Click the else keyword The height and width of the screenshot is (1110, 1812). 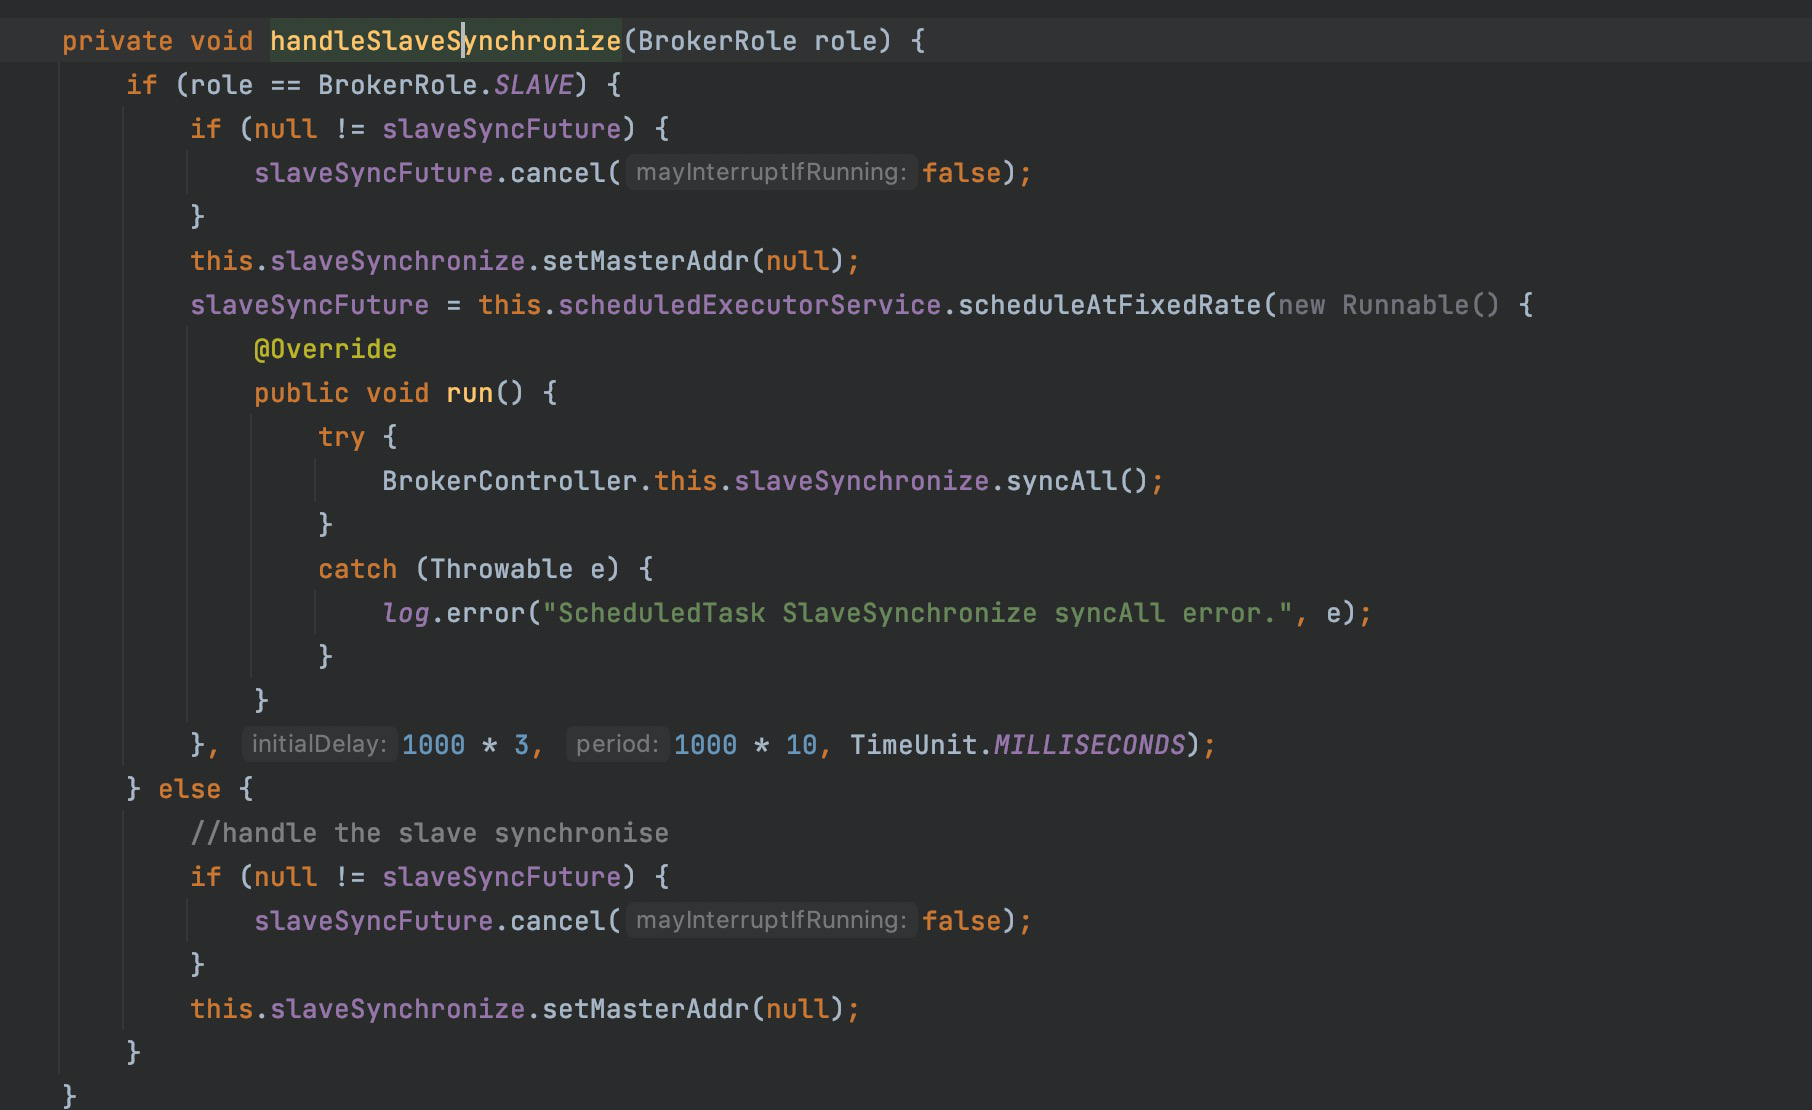point(189,789)
